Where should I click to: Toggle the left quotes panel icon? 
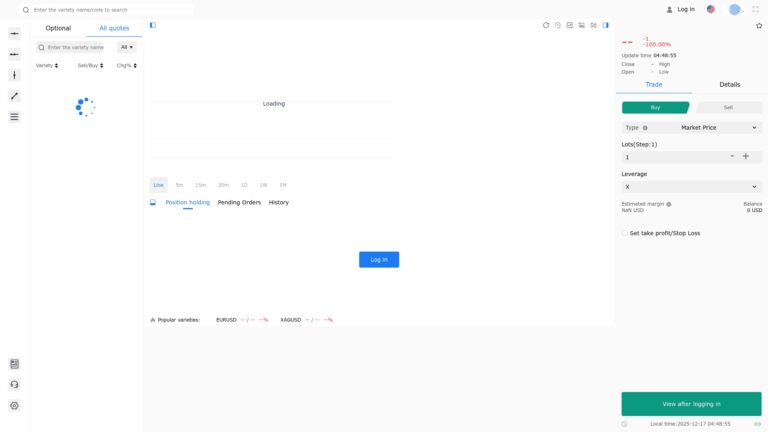pyautogui.click(x=153, y=25)
